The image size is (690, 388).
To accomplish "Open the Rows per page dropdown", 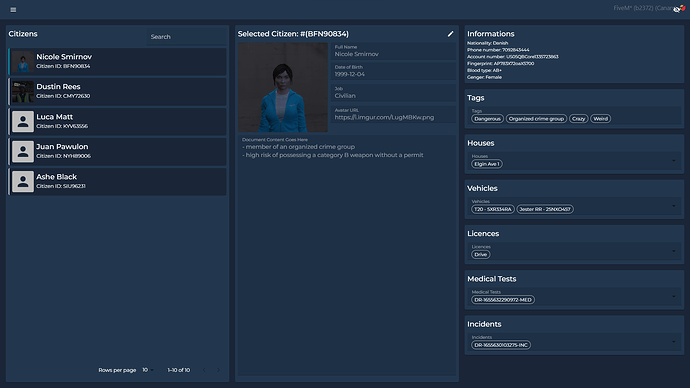I will pos(148,370).
